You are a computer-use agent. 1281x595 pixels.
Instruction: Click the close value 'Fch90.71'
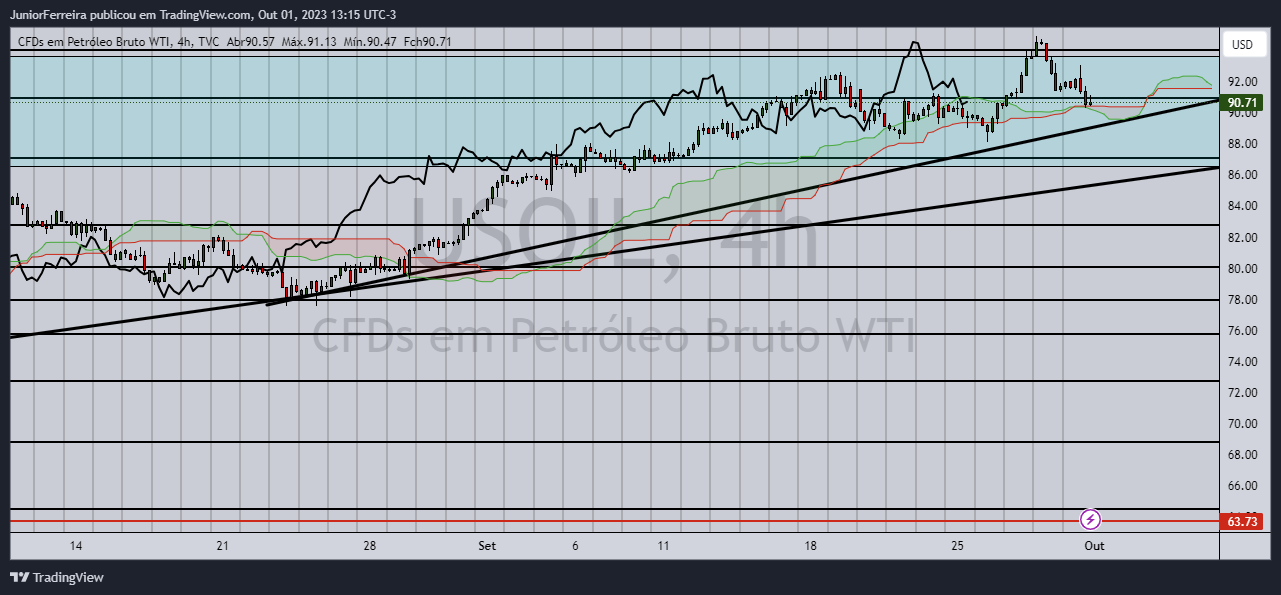pyautogui.click(x=428, y=42)
